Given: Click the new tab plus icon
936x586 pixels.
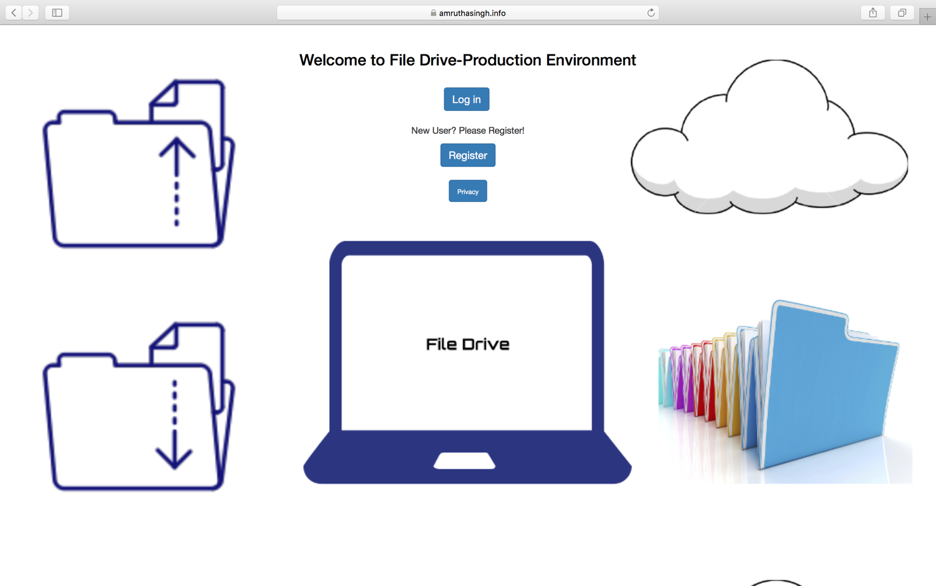Looking at the screenshot, I should pyautogui.click(x=925, y=13).
